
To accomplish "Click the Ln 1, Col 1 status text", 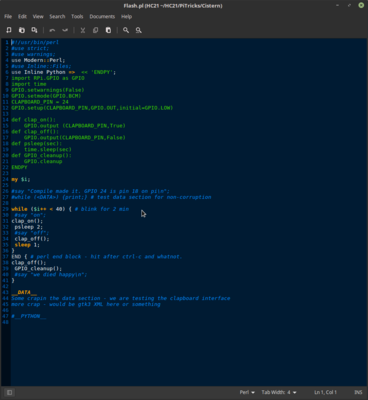I will 325,392.
